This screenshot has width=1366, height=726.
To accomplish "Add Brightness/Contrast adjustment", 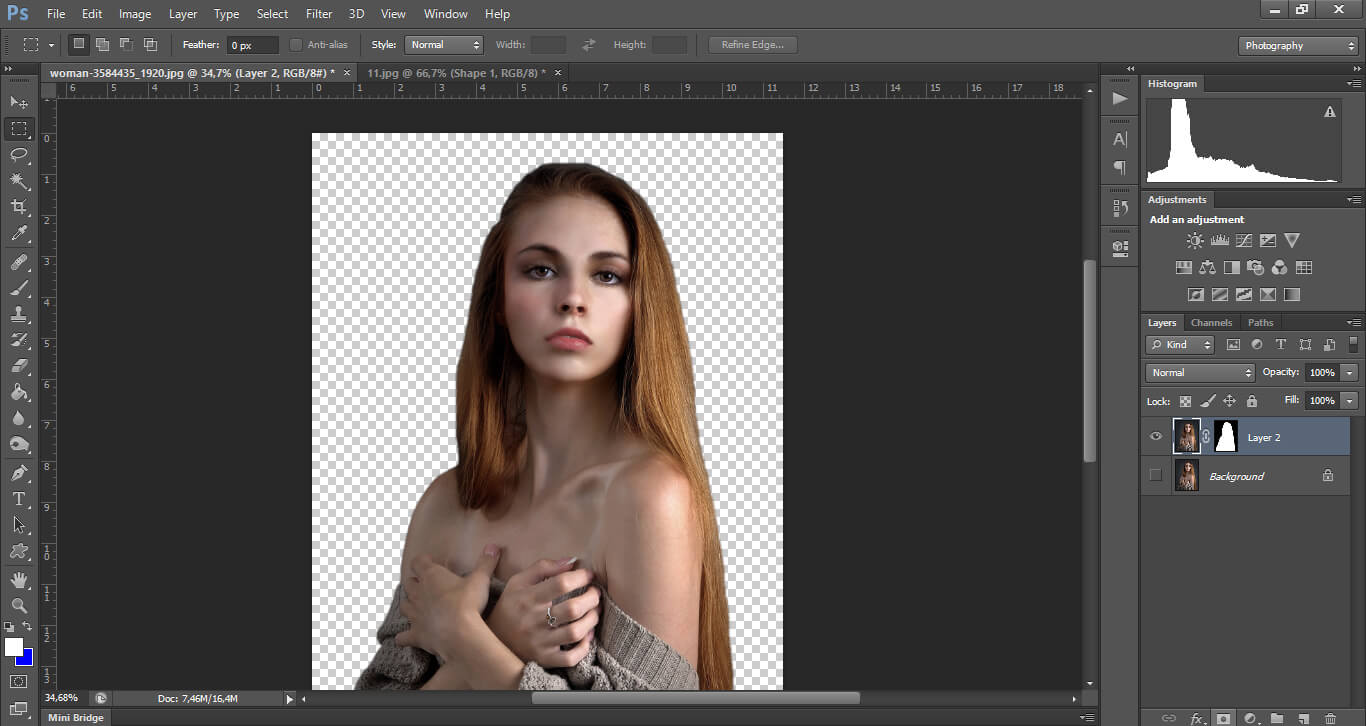I will pyautogui.click(x=1195, y=241).
